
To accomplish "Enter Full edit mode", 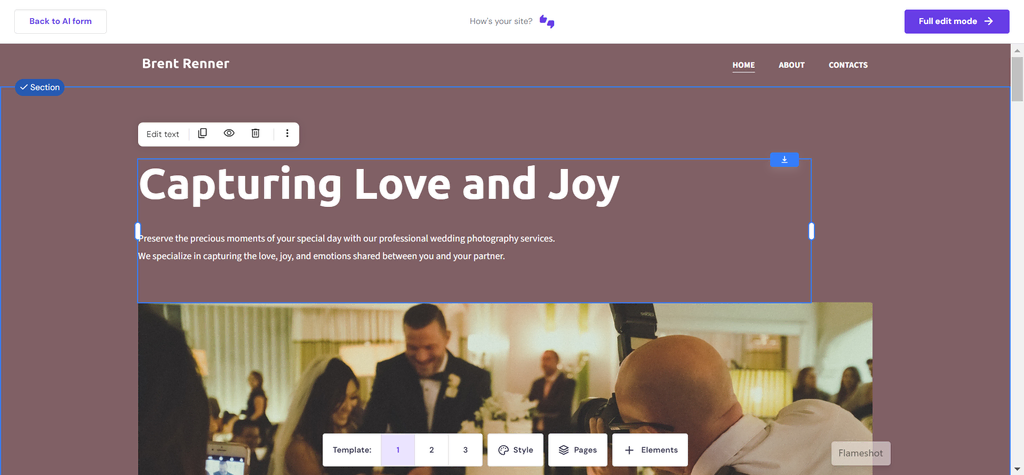I will pyautogui.click(x=957, y=22).
